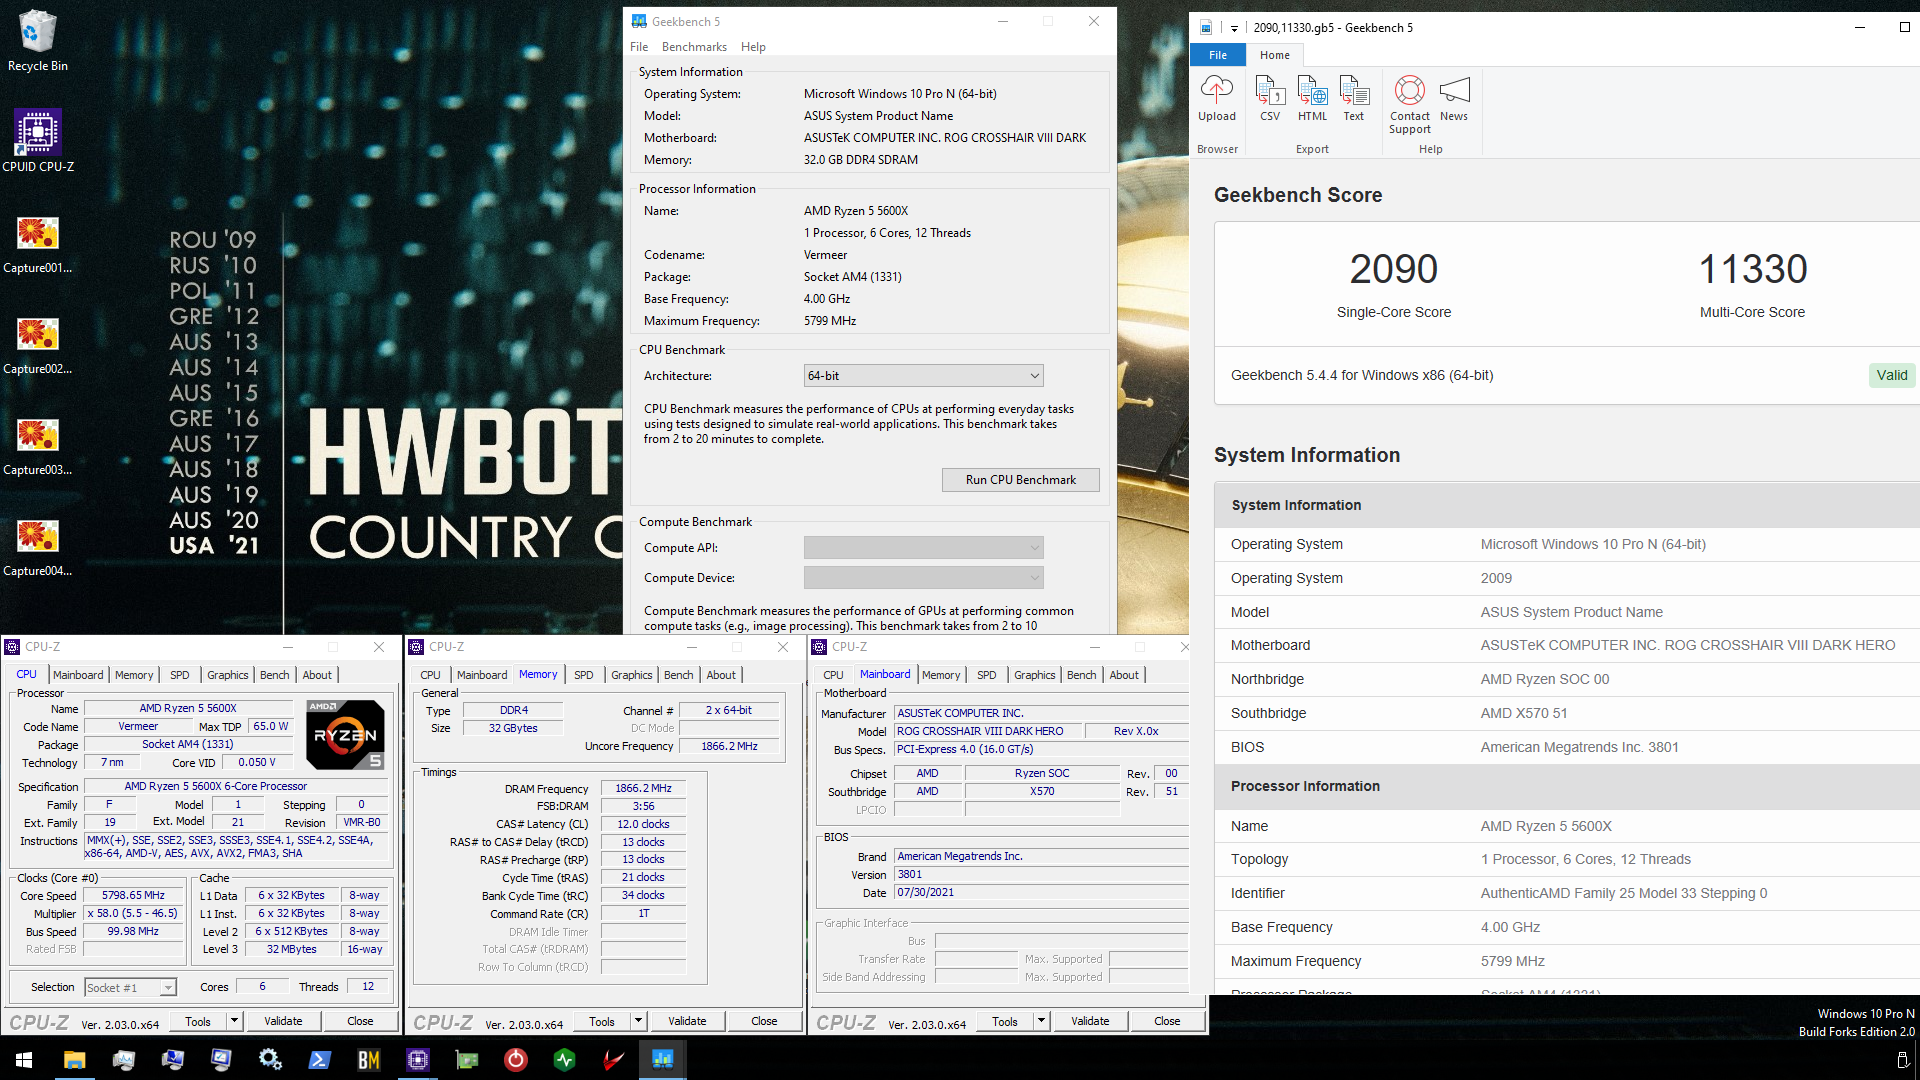Switch to Memory tab in right CPU-Z window

coord(941,675)
